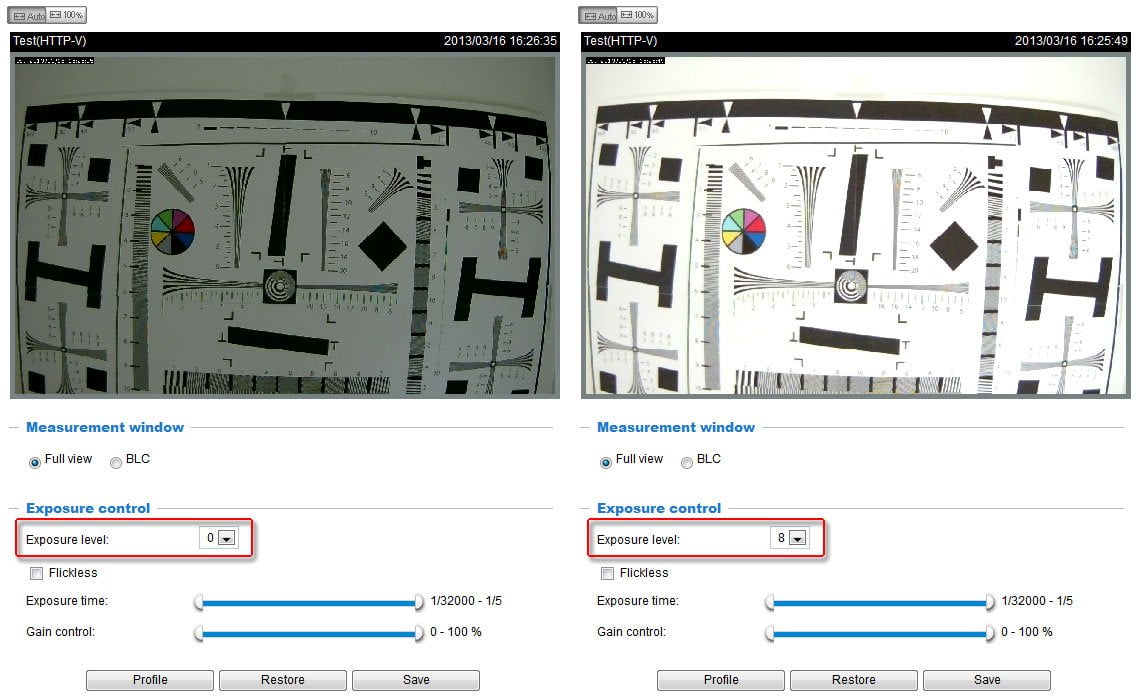This screenshot has height=700, width=1142.
Task: Click Auto size button in left panel
Action: [x=28, y=15]
